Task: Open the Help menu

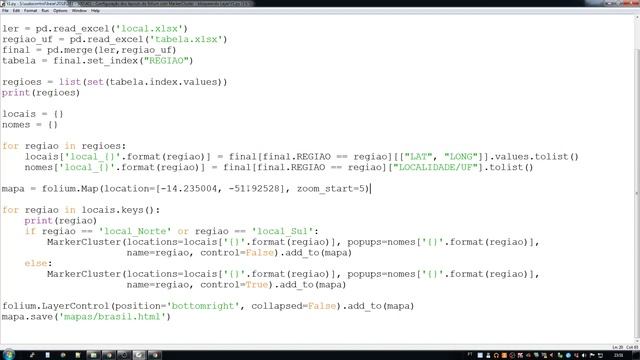Action: (95, 11)
